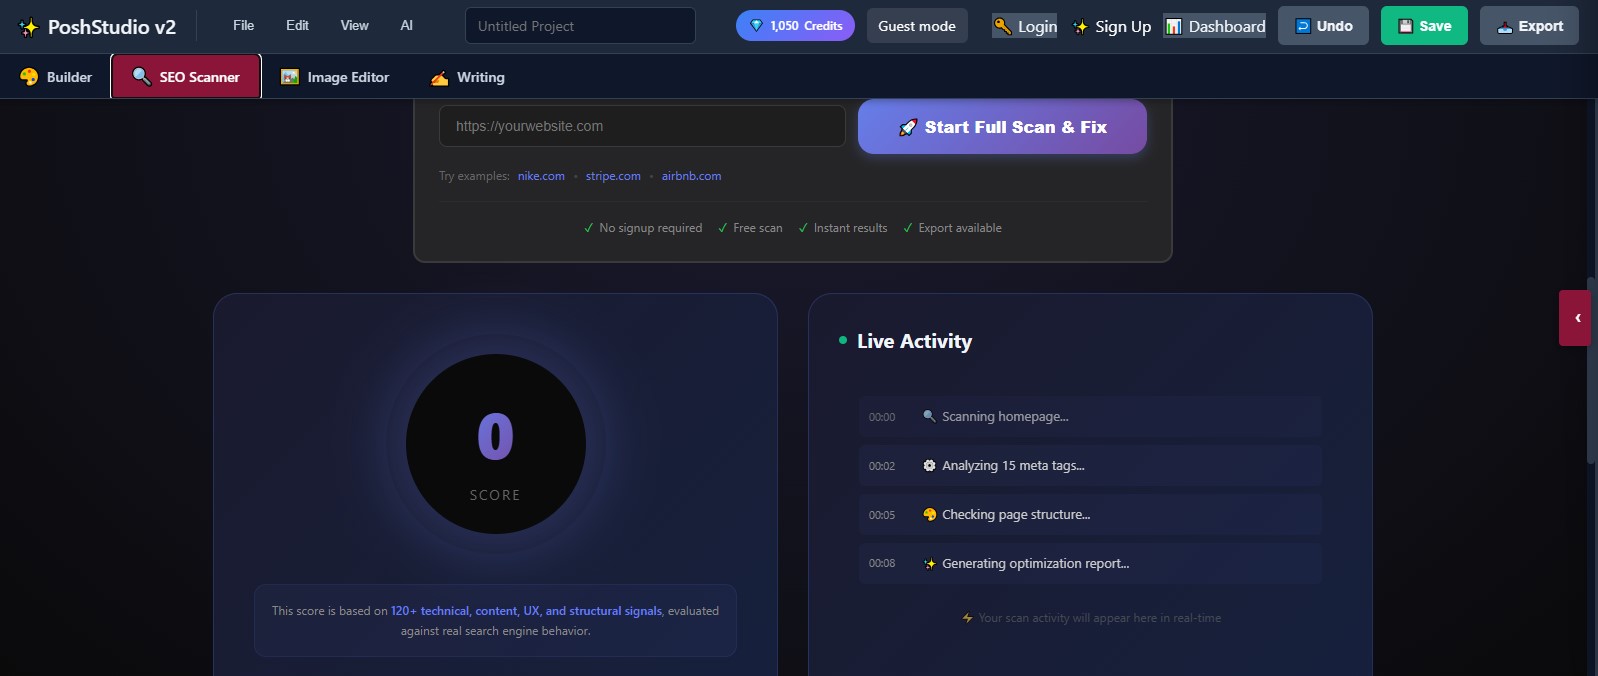Click the chart icon next to Dashboard

click(x=1174, y=27)
